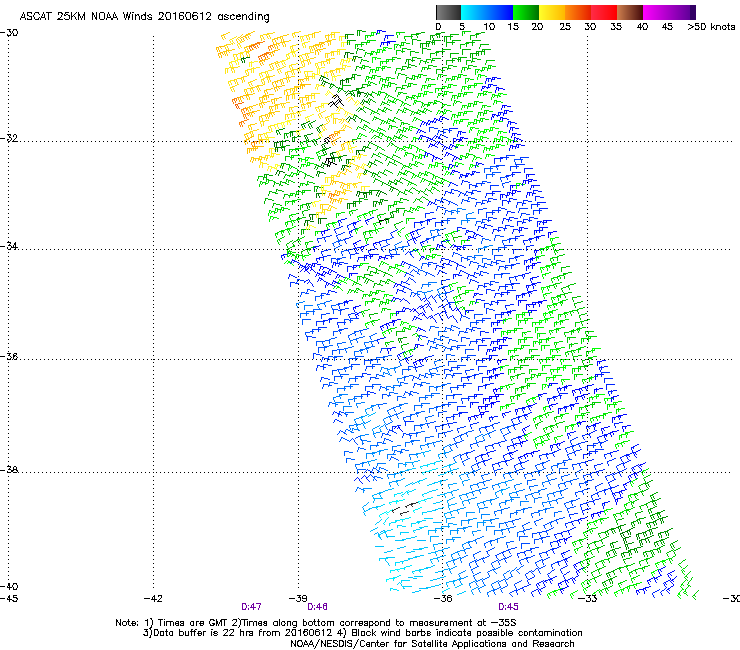Screen dimensions: 740x650
Task: Click the red 30-35 knots legend swatch
Action: (604, 12)
